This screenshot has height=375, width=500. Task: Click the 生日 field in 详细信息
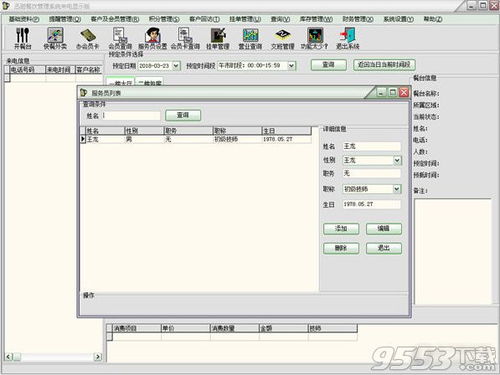(x=372, y=204)
